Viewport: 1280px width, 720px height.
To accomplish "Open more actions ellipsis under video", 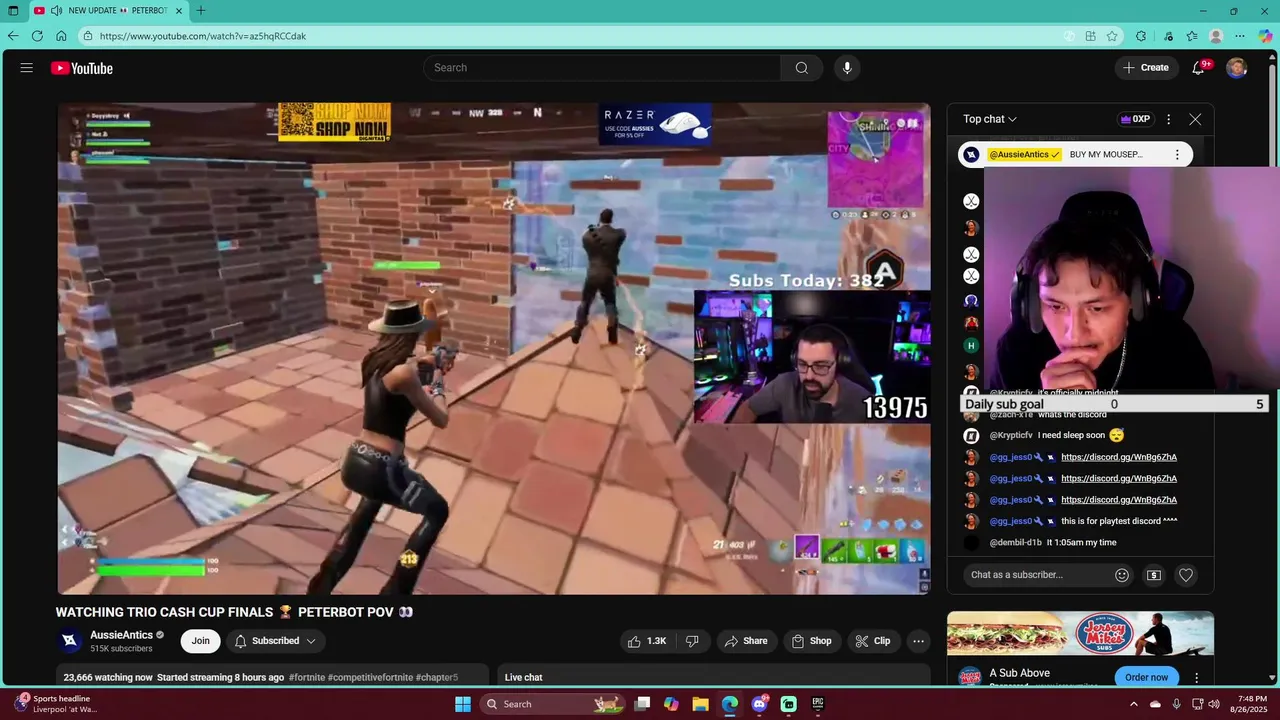I will 918,641.
